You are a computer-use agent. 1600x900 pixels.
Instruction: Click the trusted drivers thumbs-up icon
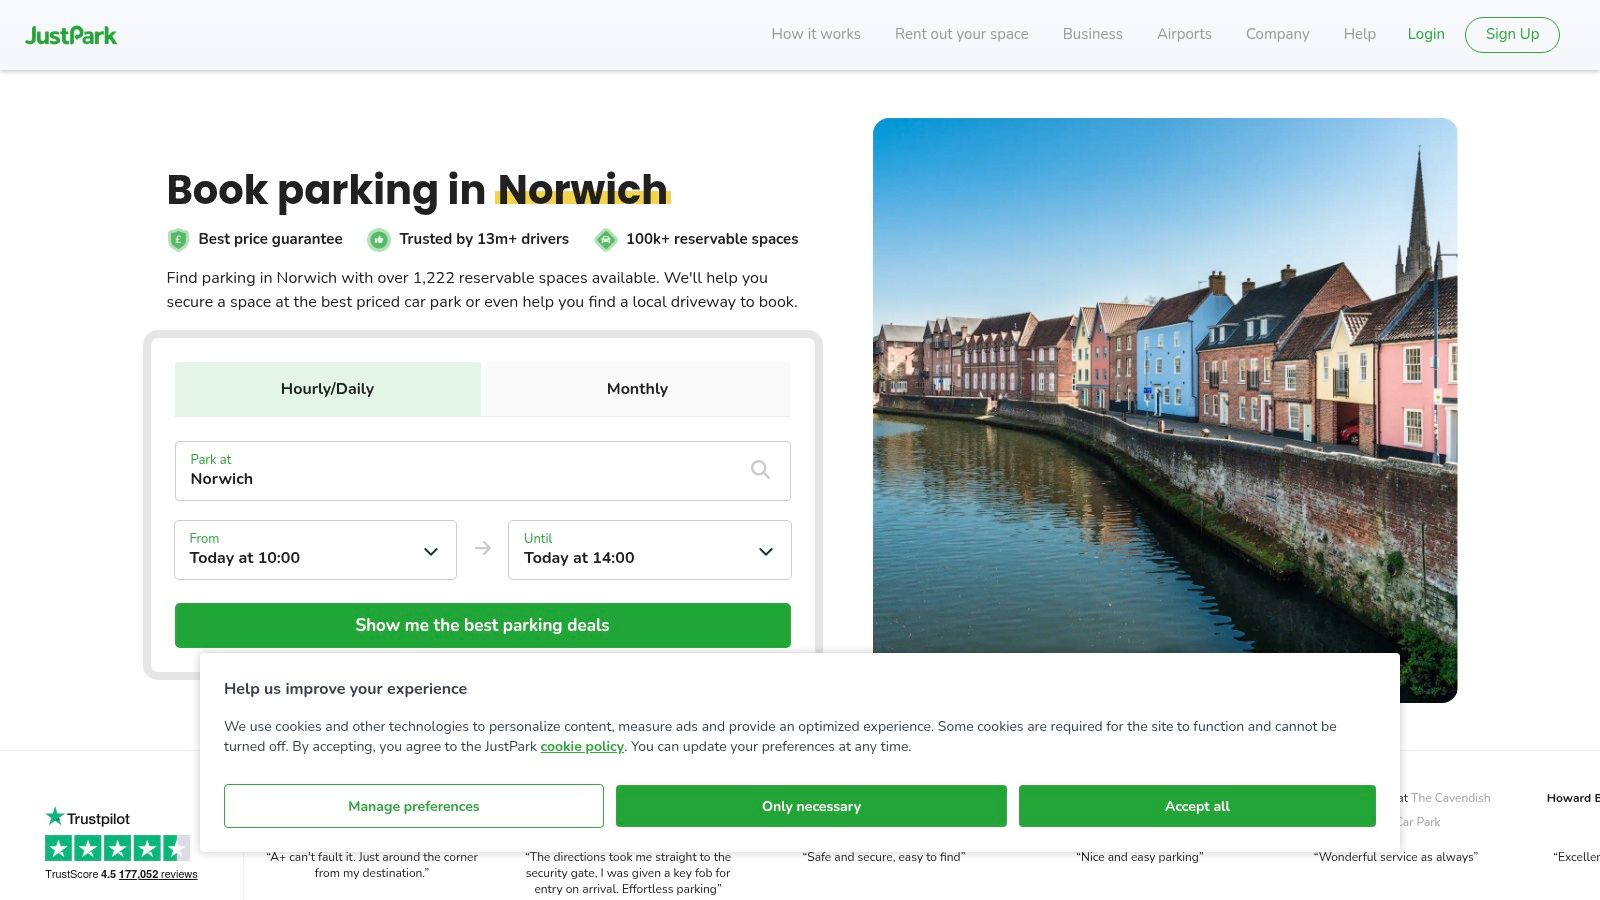378,239
